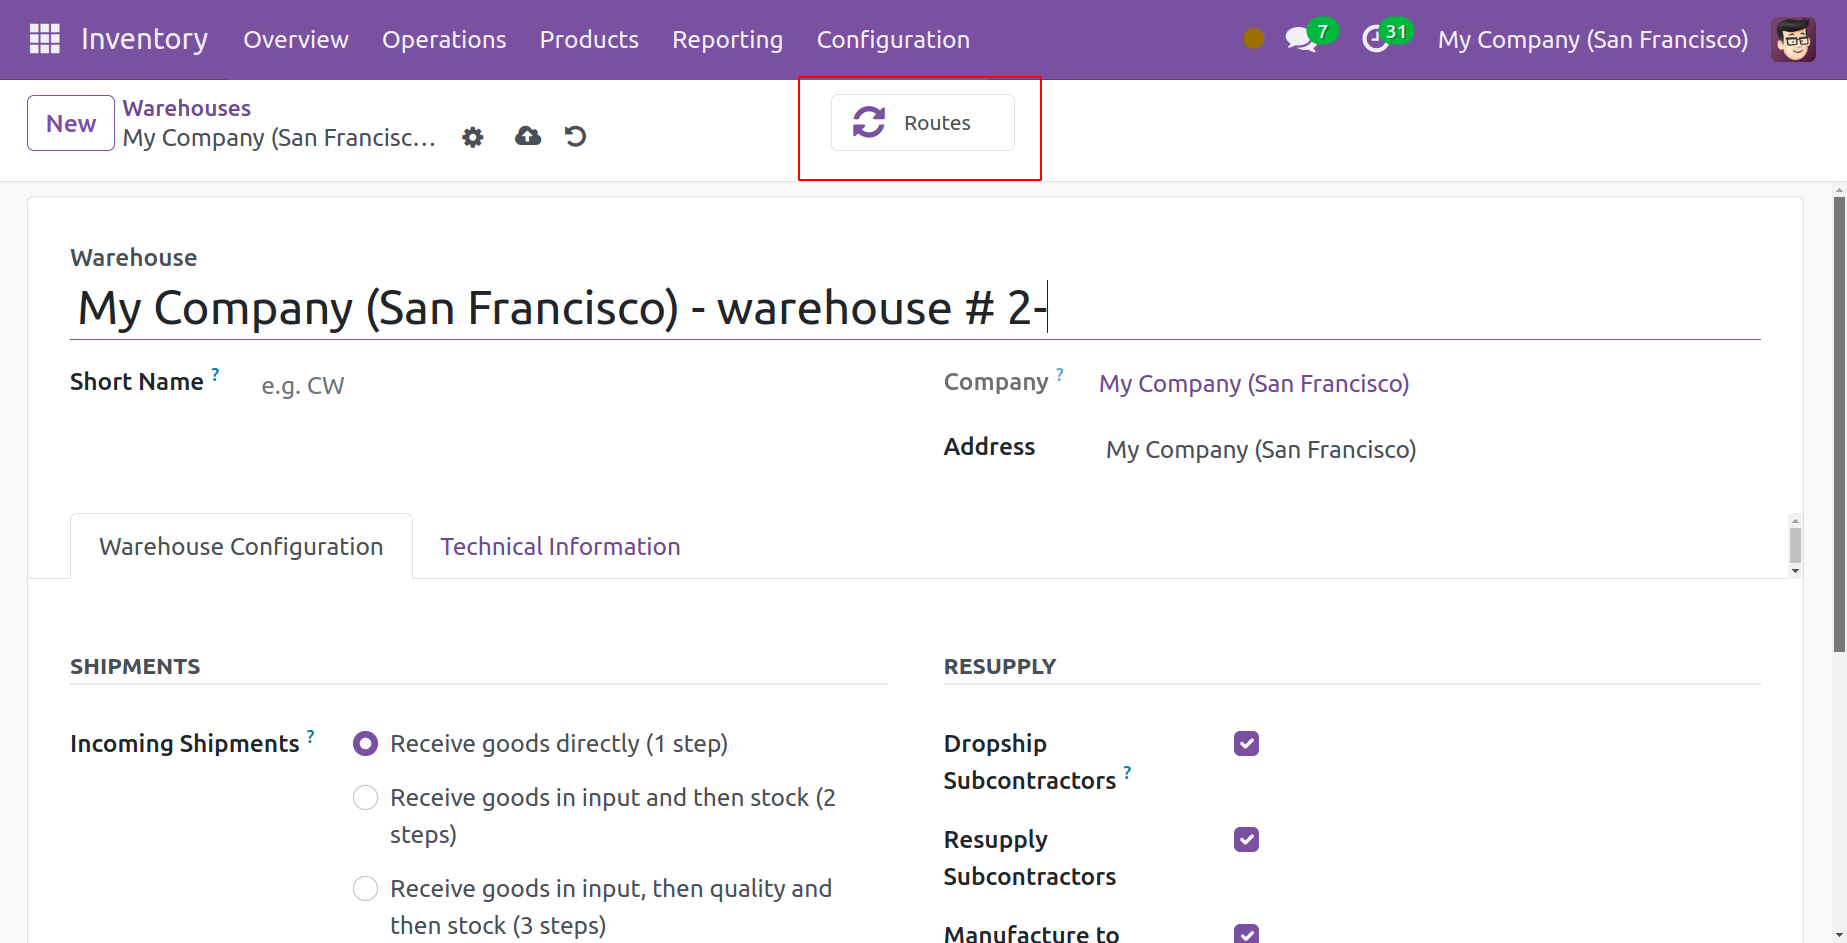Discard changes with the undo arrow icon
This screenshot has width=1847, height=943.
tap(575, 136)
